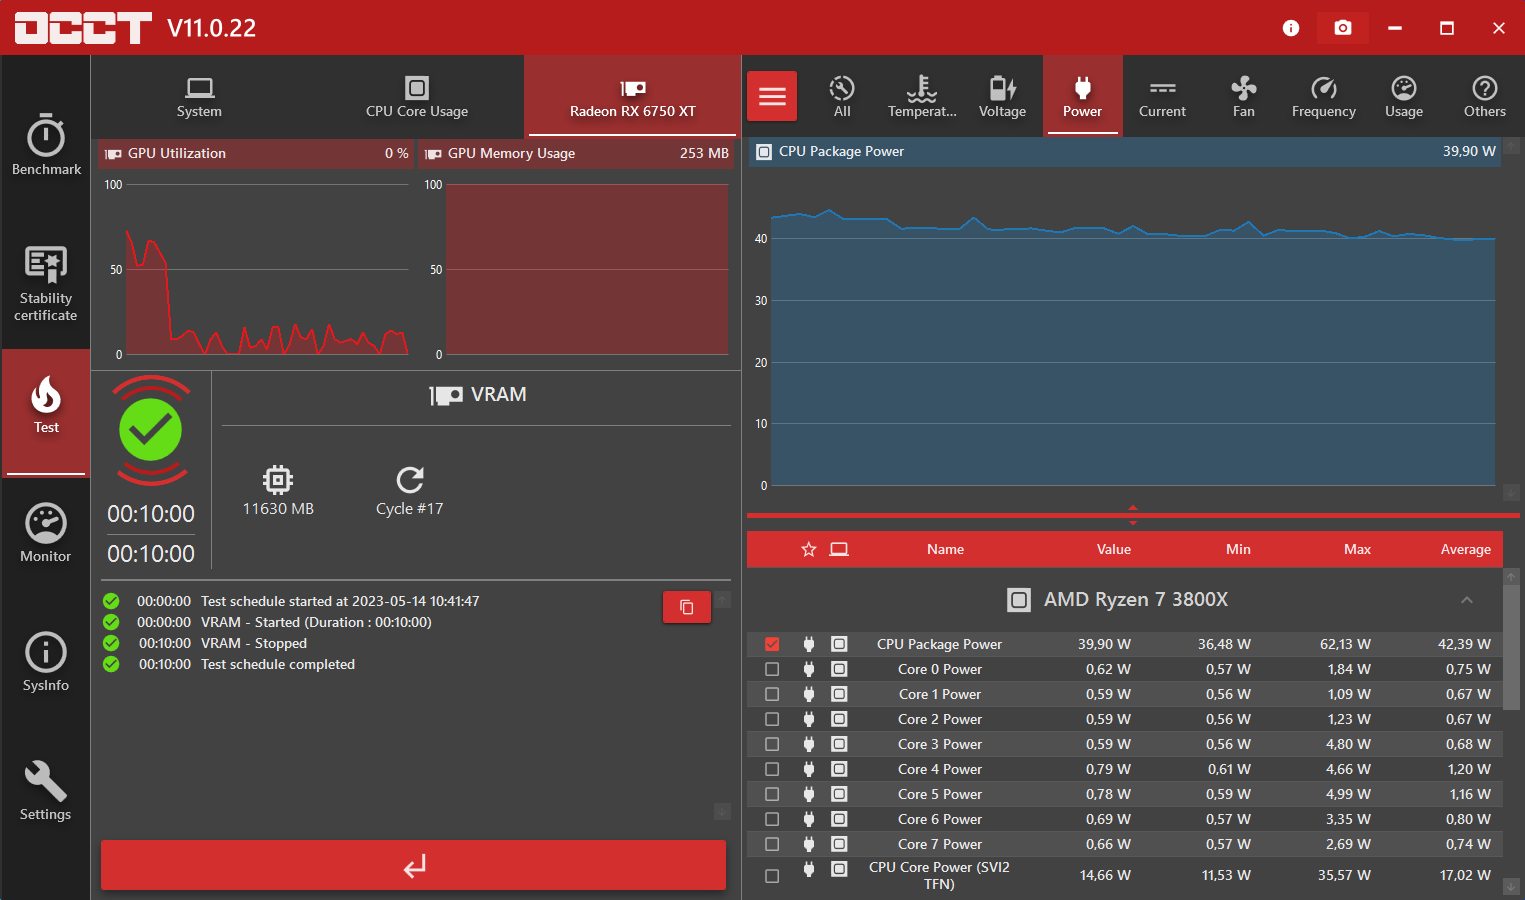
Task: Open the Monitor gauge section
Action: click(x=46, y=533)
